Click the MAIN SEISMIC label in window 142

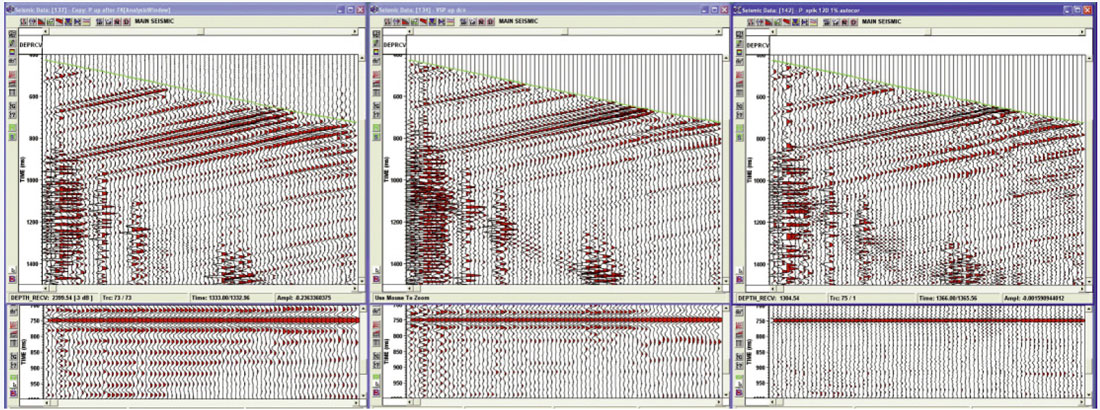pos(880,21)
